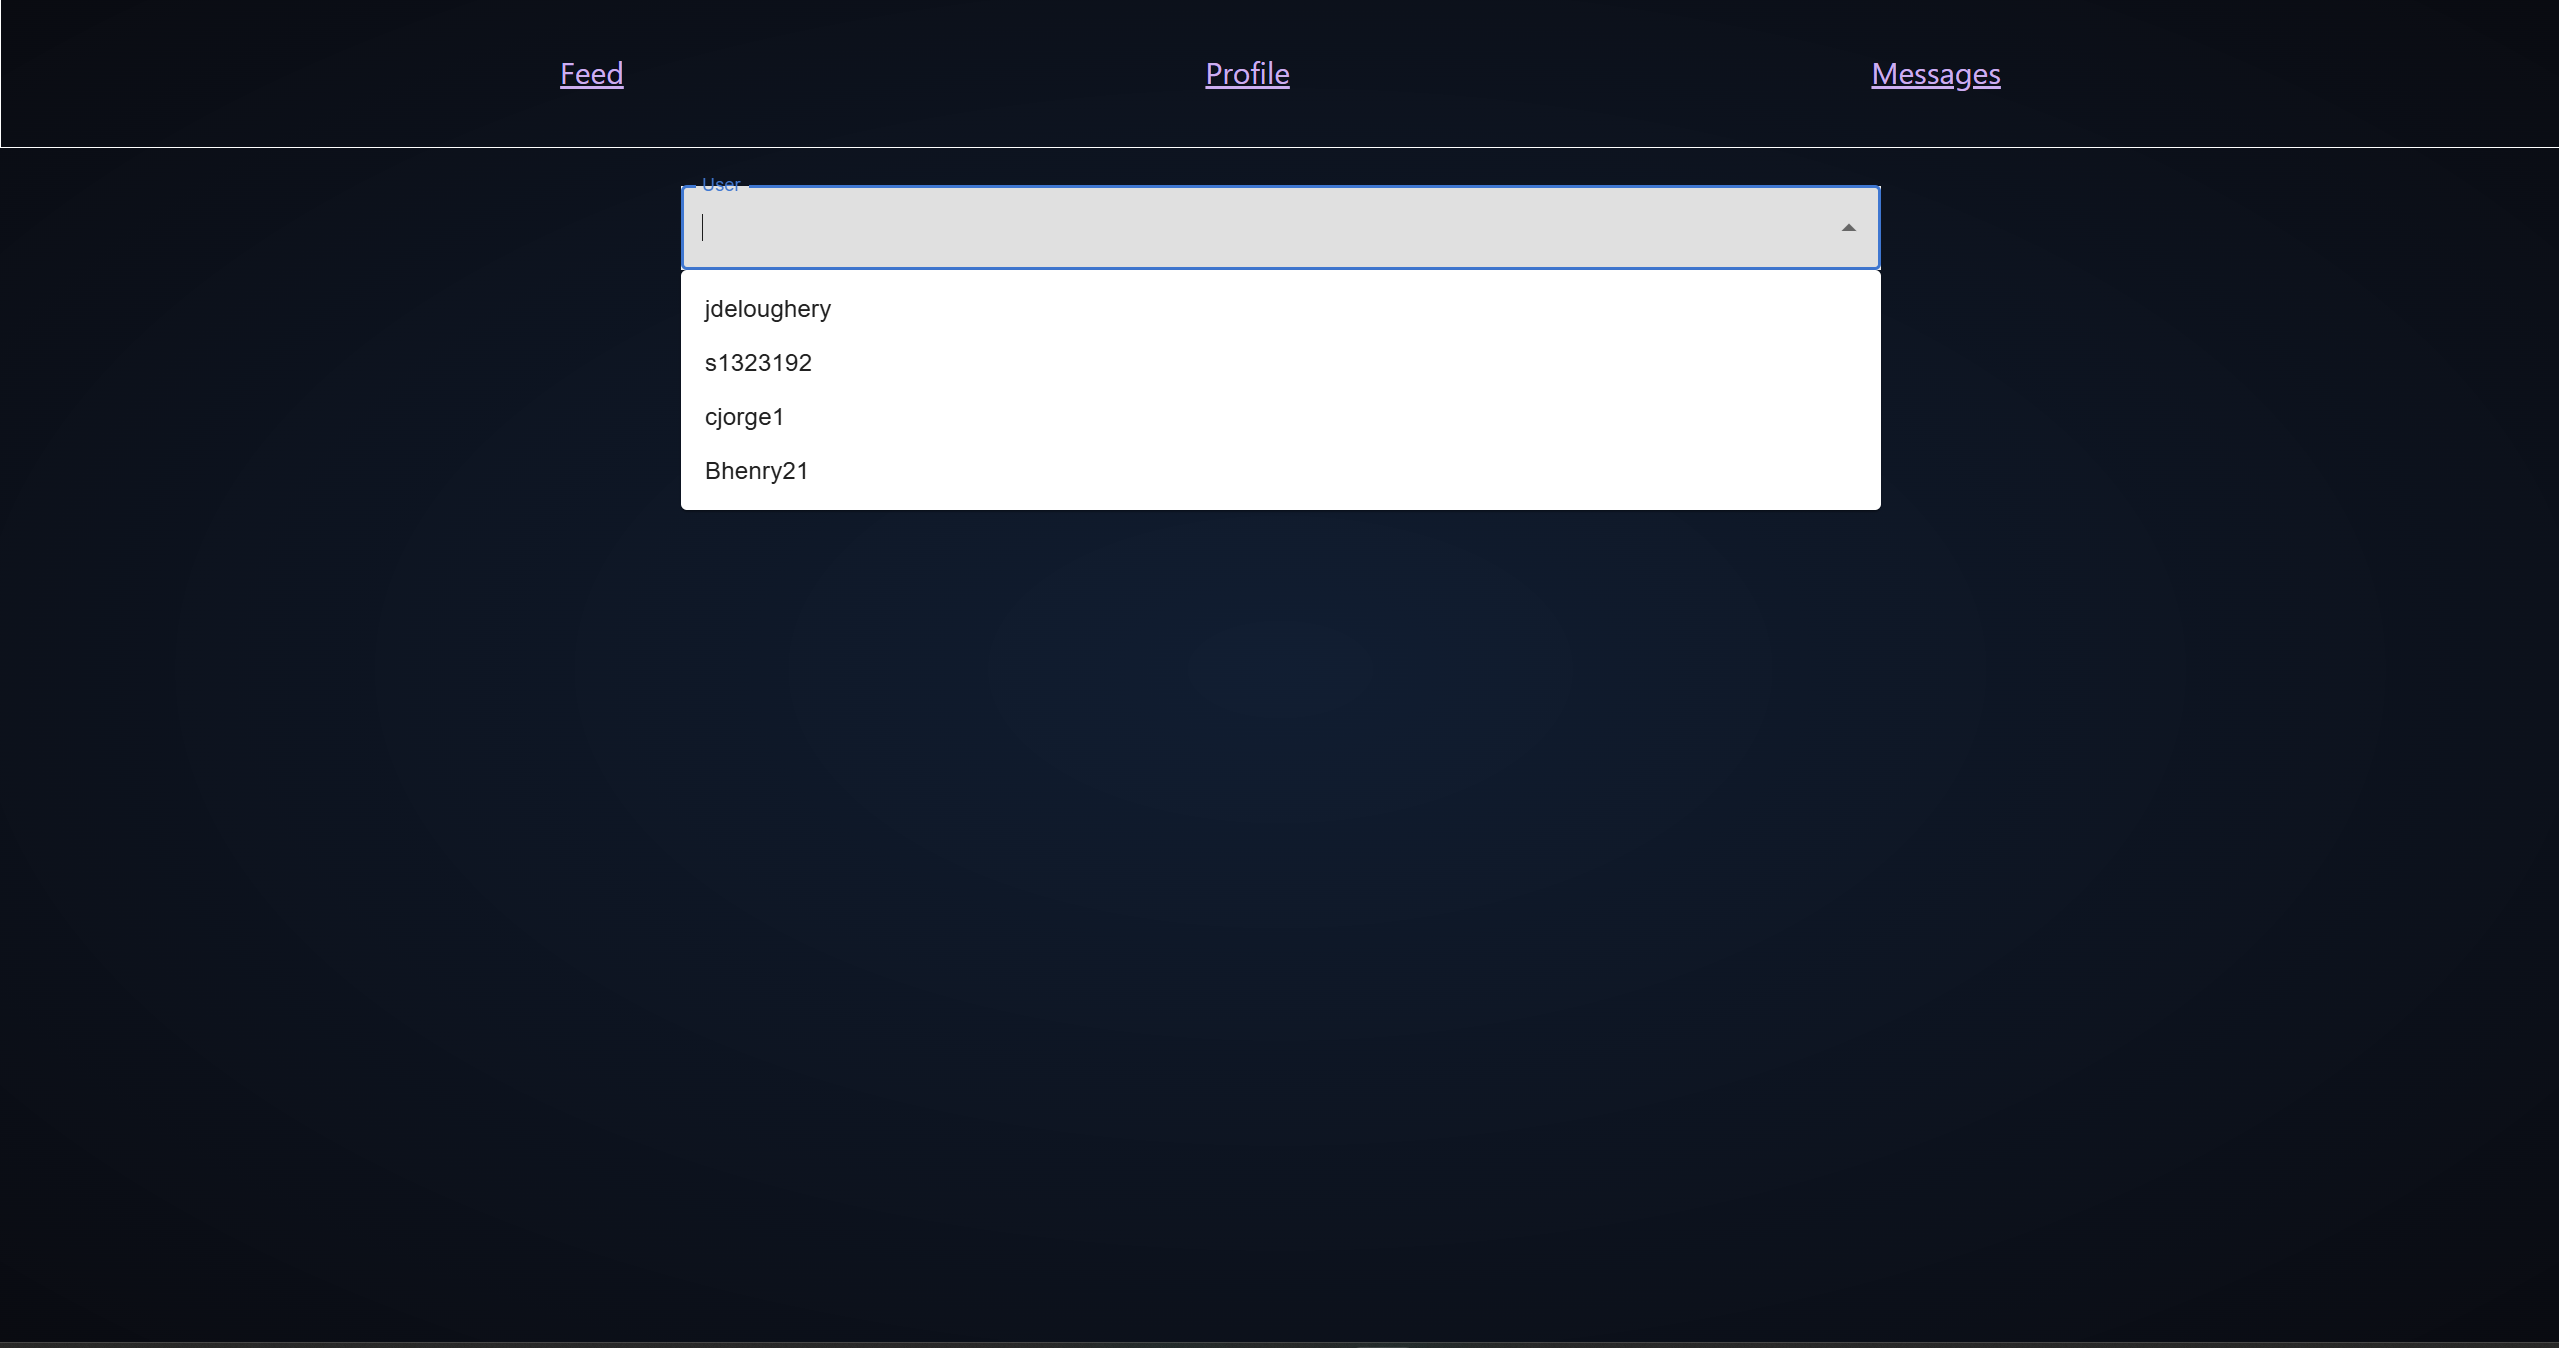
Task: Pick cjorge1 from the user options
Action: coord(744,417)
